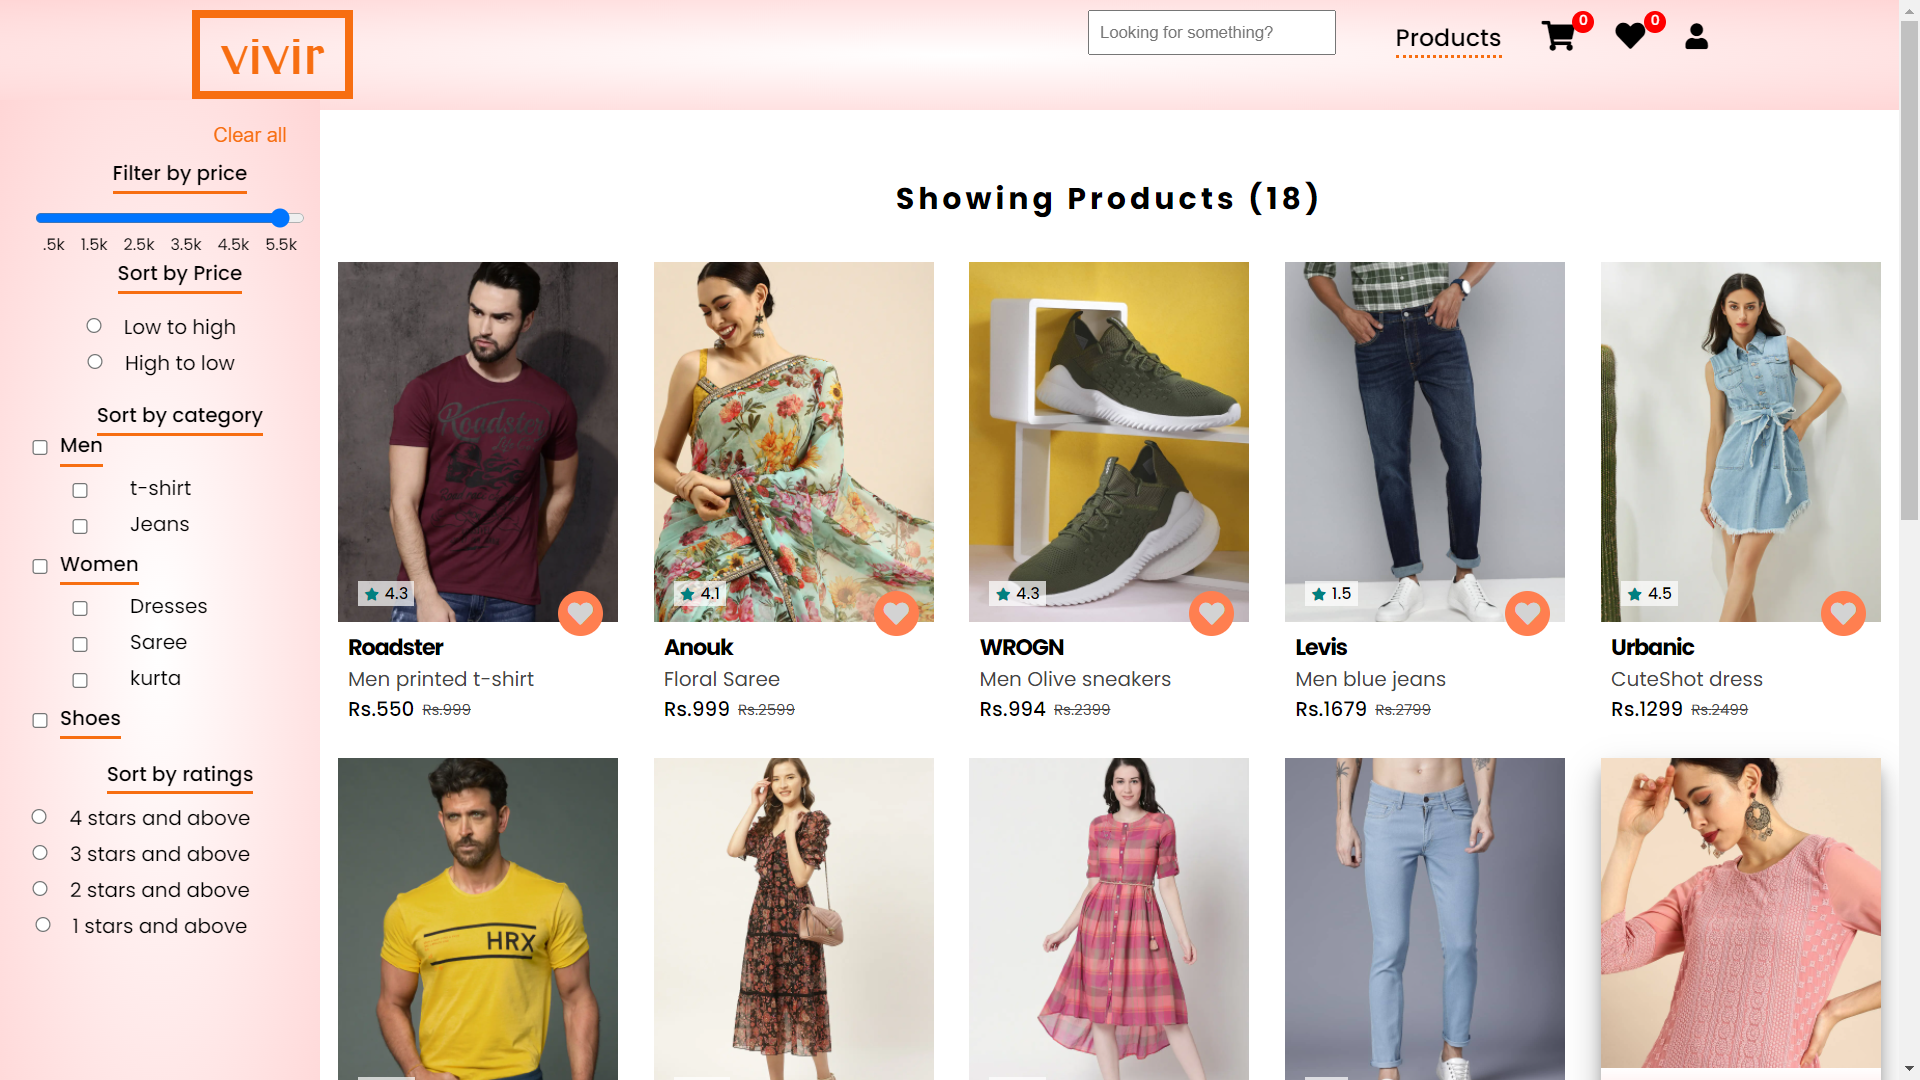Favorite the Urbanic CuteShot dress
This screenshot has width=1920, height=1080.
point(1843,615)
